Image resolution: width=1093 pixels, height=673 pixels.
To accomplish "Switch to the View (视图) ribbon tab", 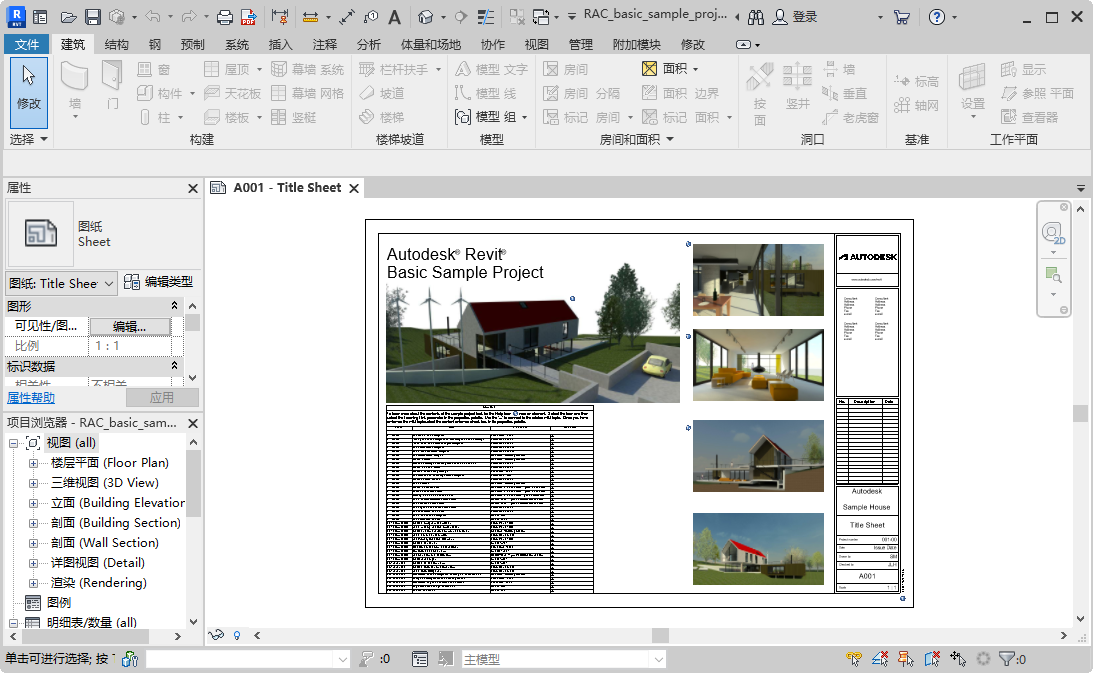I will 537,45.
